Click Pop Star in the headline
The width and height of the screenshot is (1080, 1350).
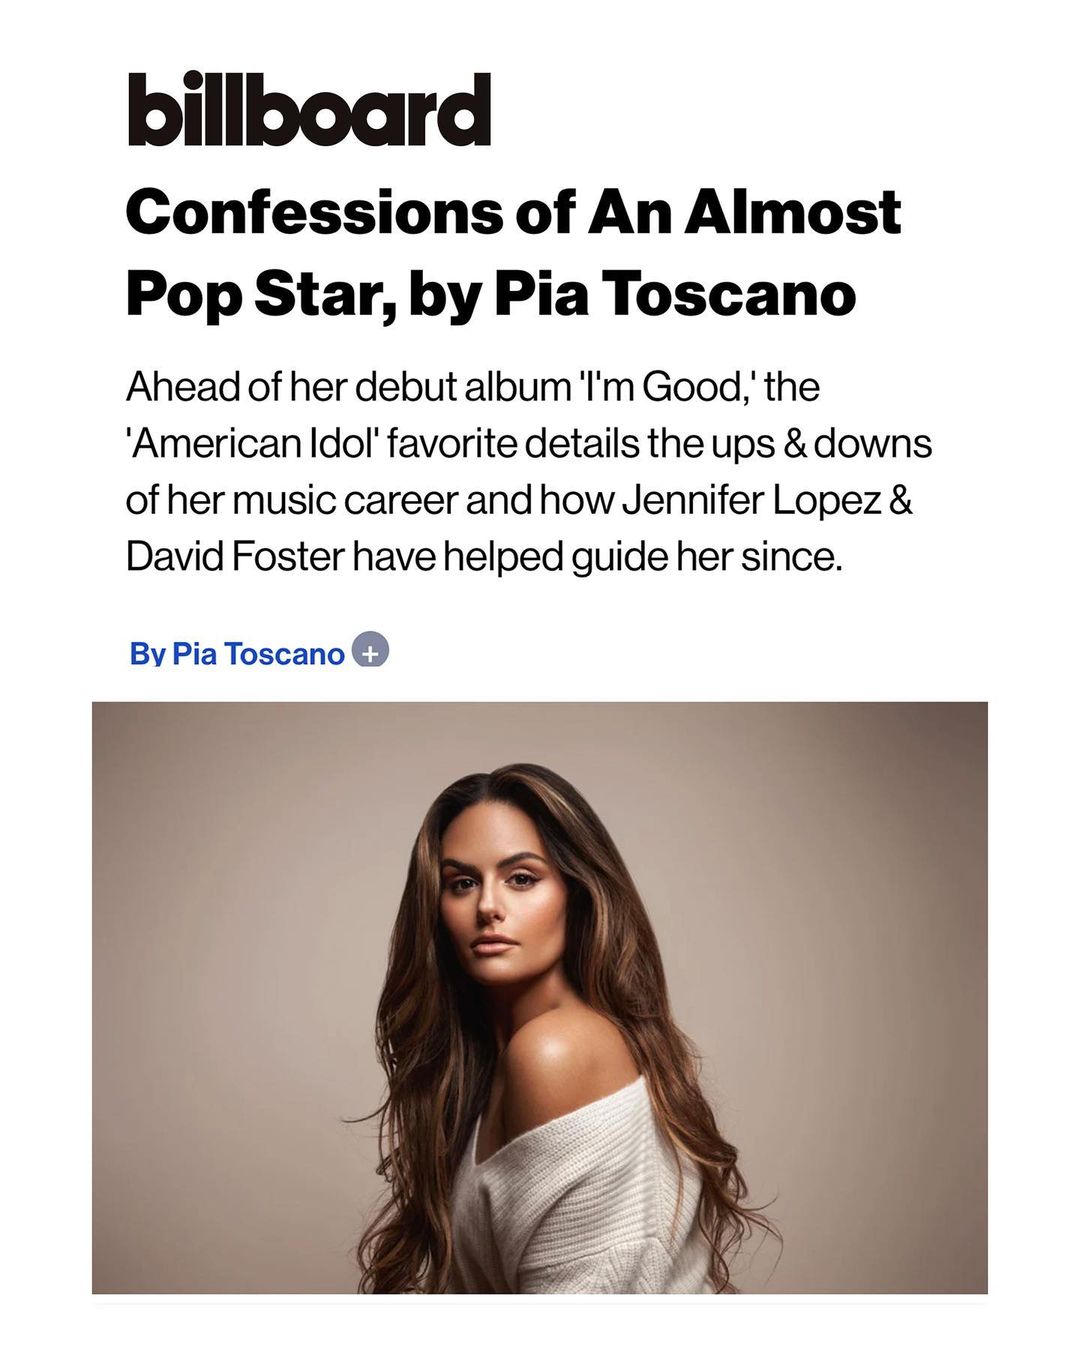tap(249, 294)
